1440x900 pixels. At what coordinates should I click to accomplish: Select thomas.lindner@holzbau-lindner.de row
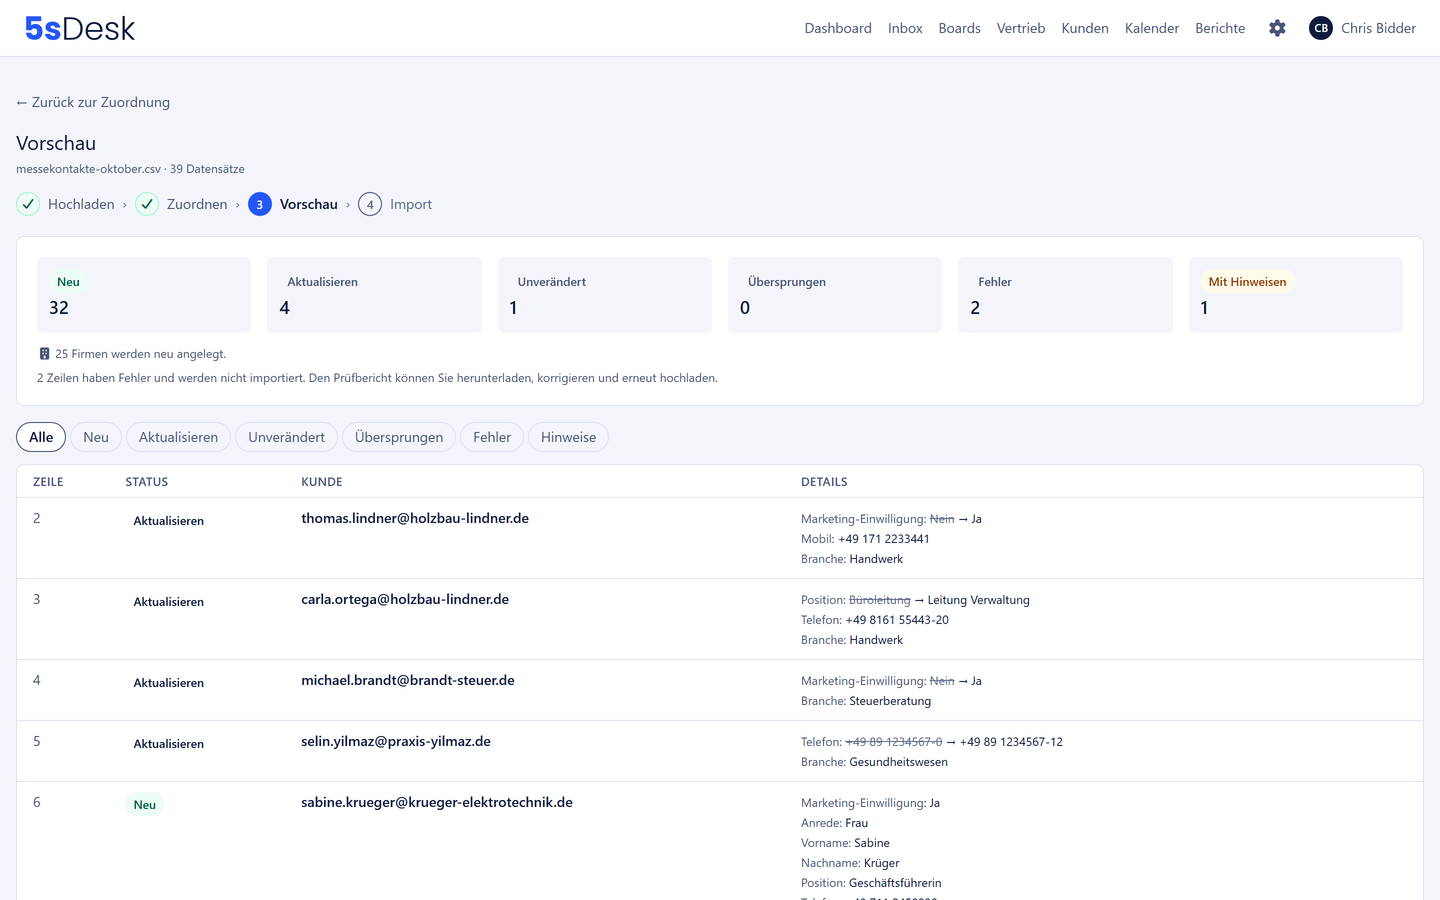[720, 538]
